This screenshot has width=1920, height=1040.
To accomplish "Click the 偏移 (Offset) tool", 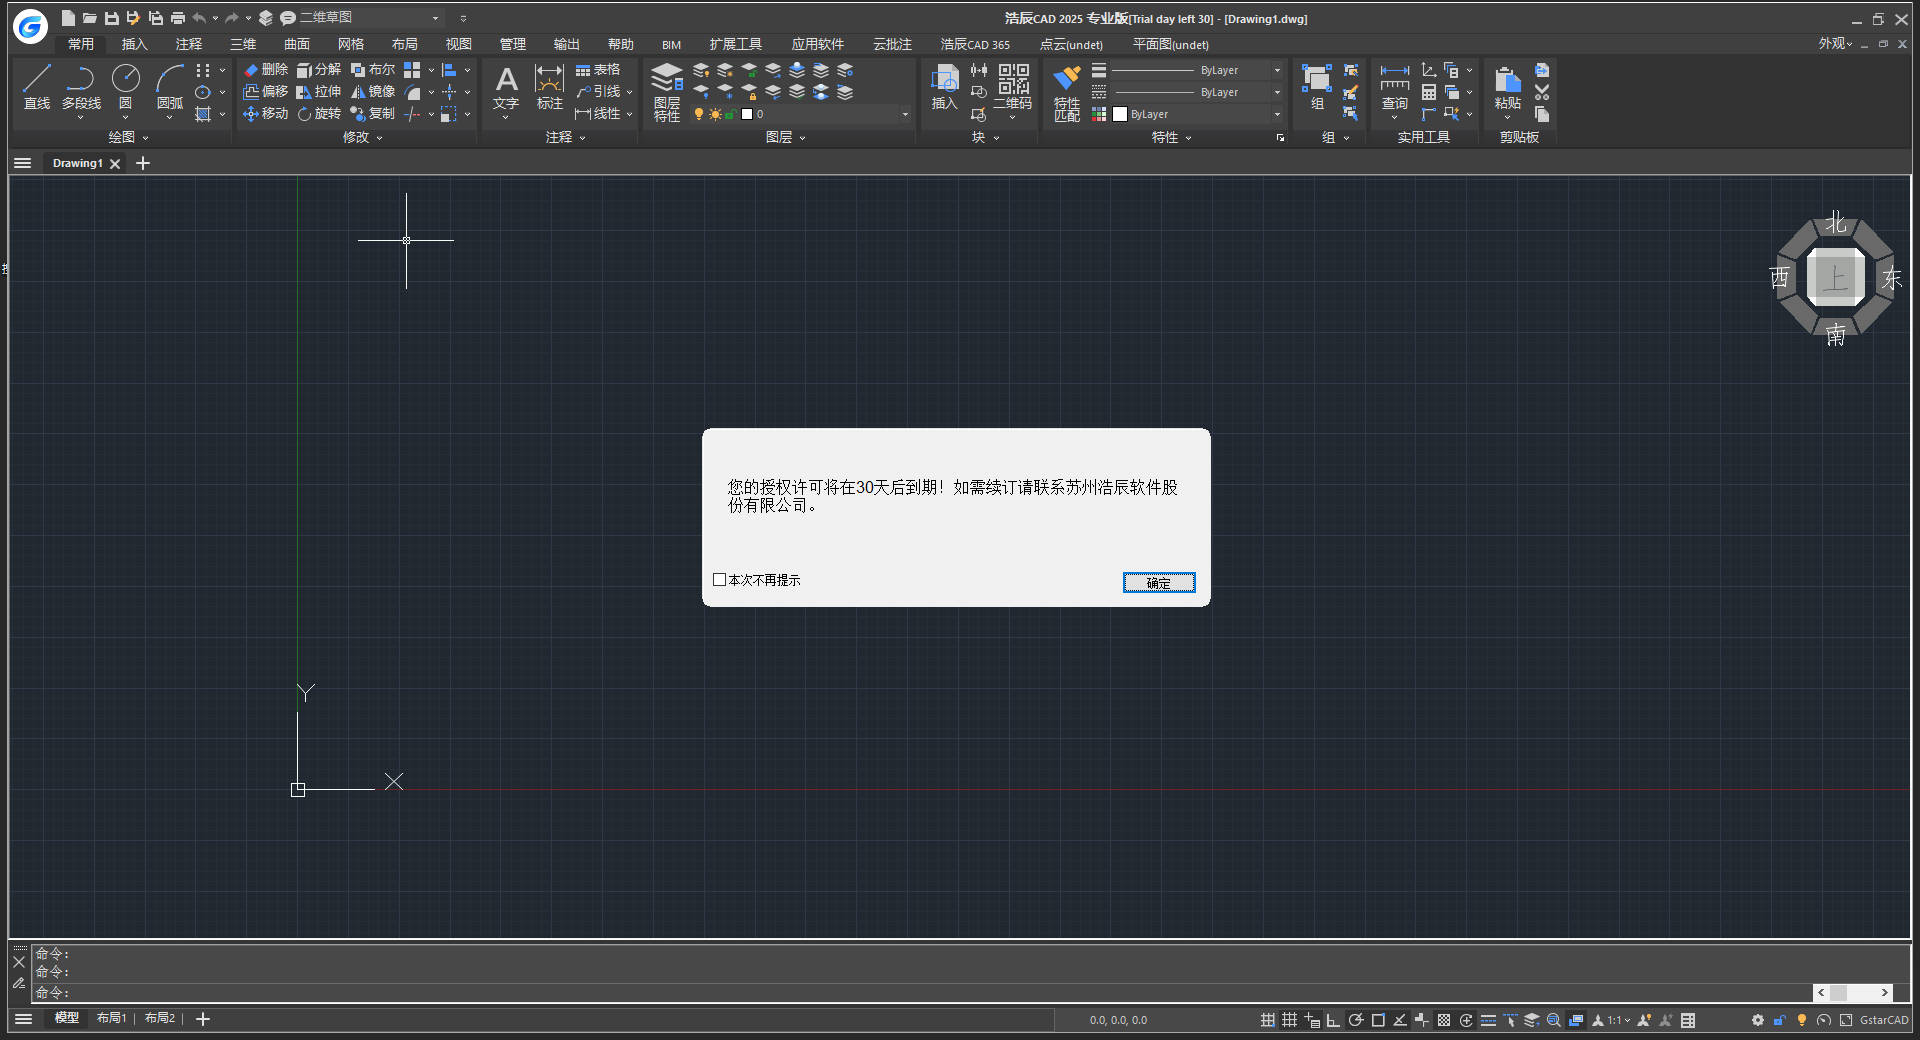I will pos(266,92).
